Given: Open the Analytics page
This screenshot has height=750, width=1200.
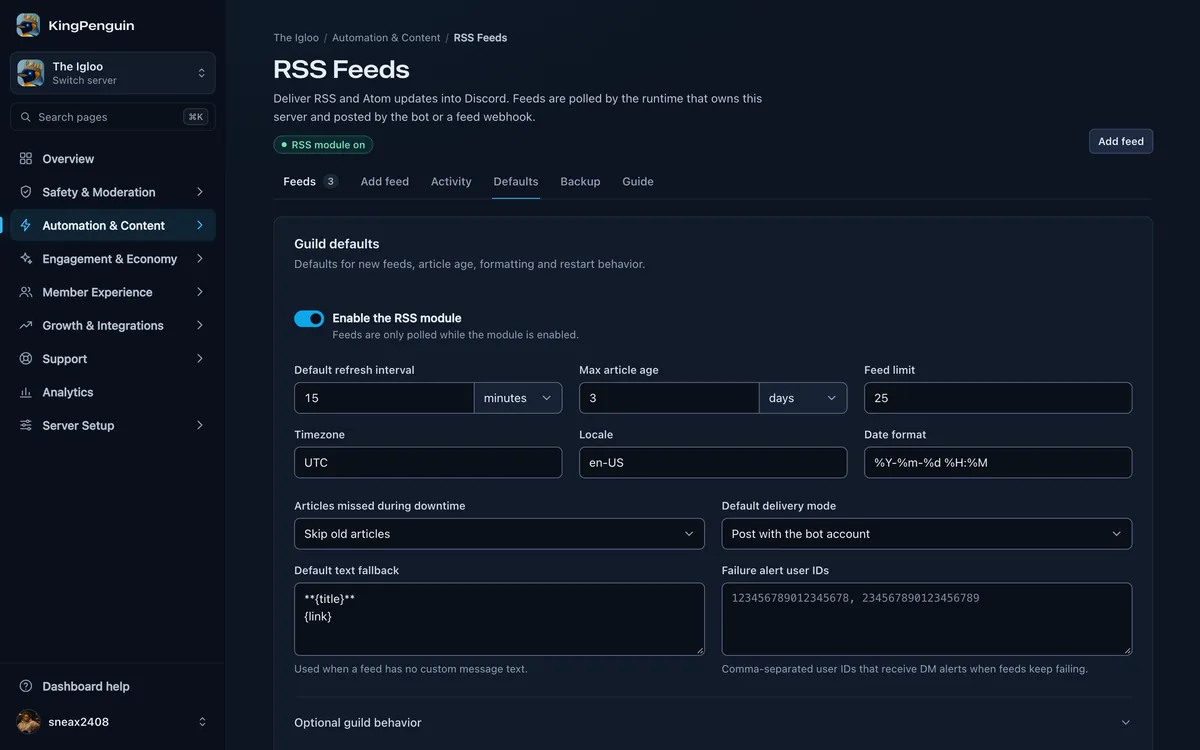Looking at the screenshot, I should tap(113, 392).
